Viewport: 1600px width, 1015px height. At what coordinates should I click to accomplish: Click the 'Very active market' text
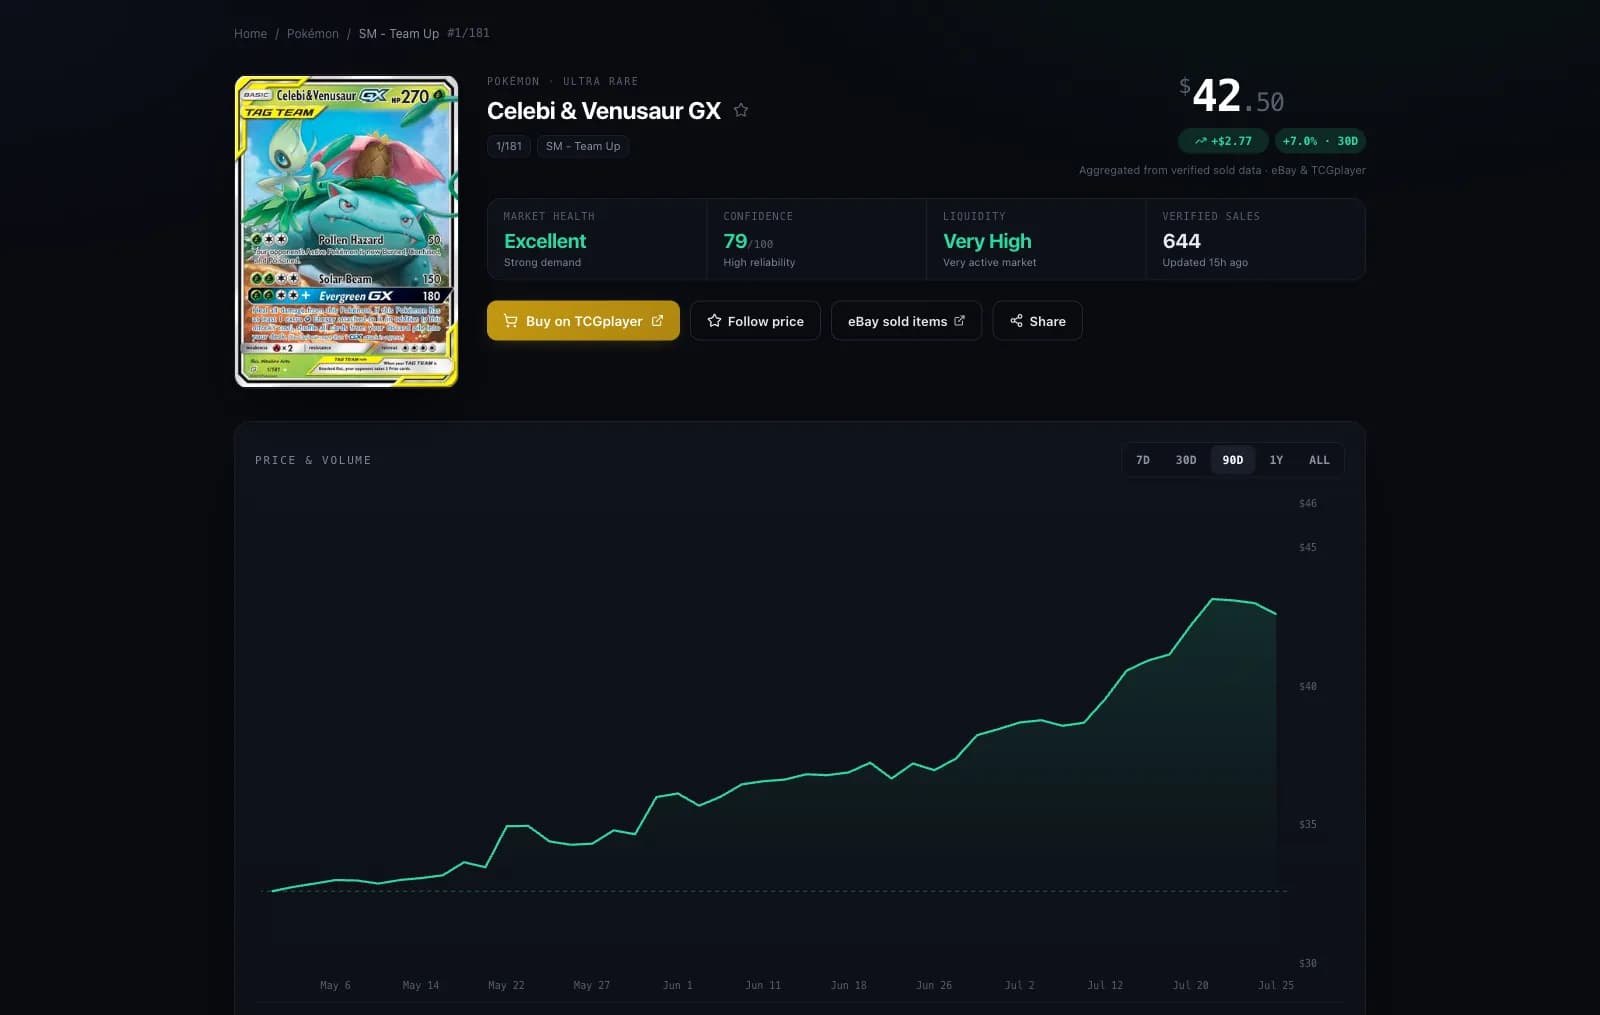990,263
